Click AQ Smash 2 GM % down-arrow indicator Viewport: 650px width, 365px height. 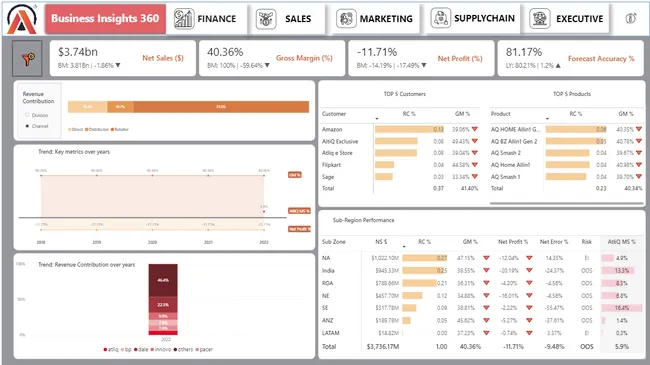(x=639, y=153)
